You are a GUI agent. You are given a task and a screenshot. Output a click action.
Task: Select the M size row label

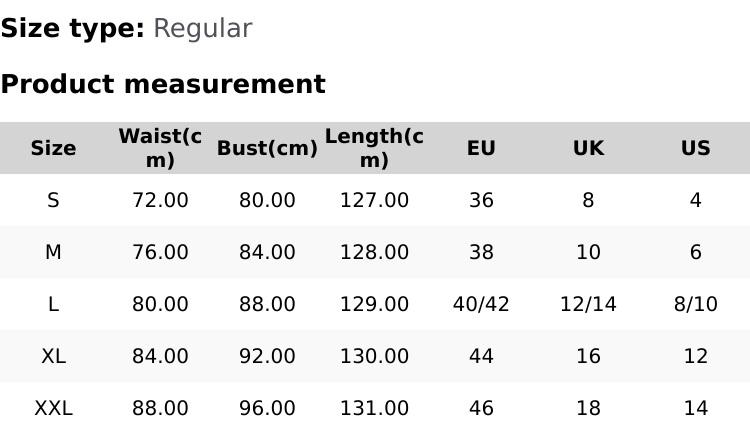click(x=53, y=252)
